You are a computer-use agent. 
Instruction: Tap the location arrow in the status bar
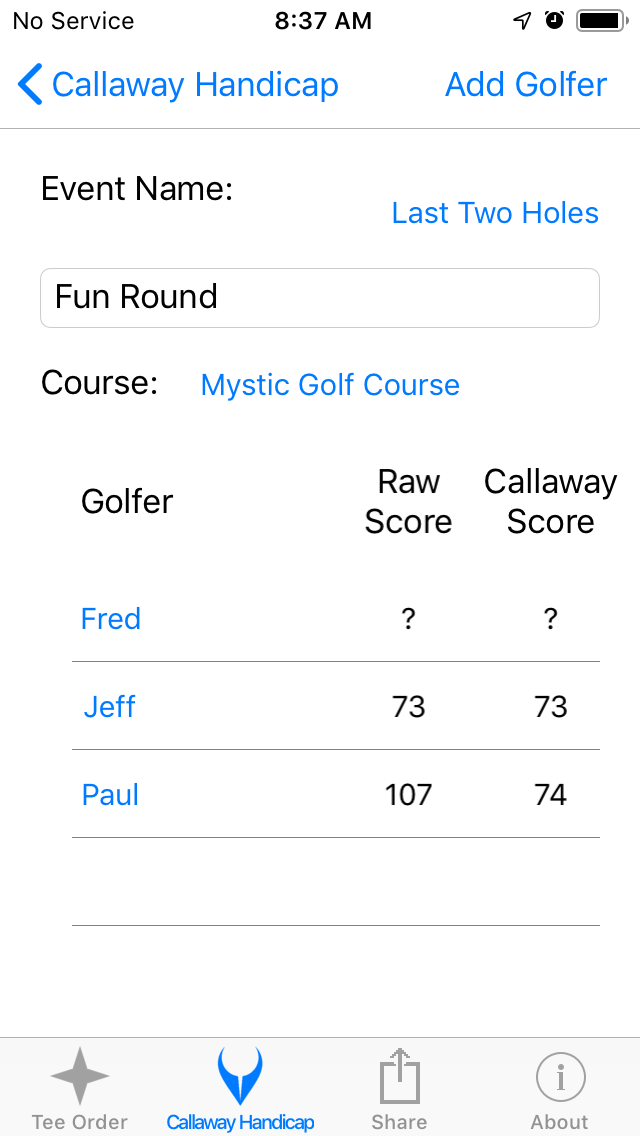point(519,19)
